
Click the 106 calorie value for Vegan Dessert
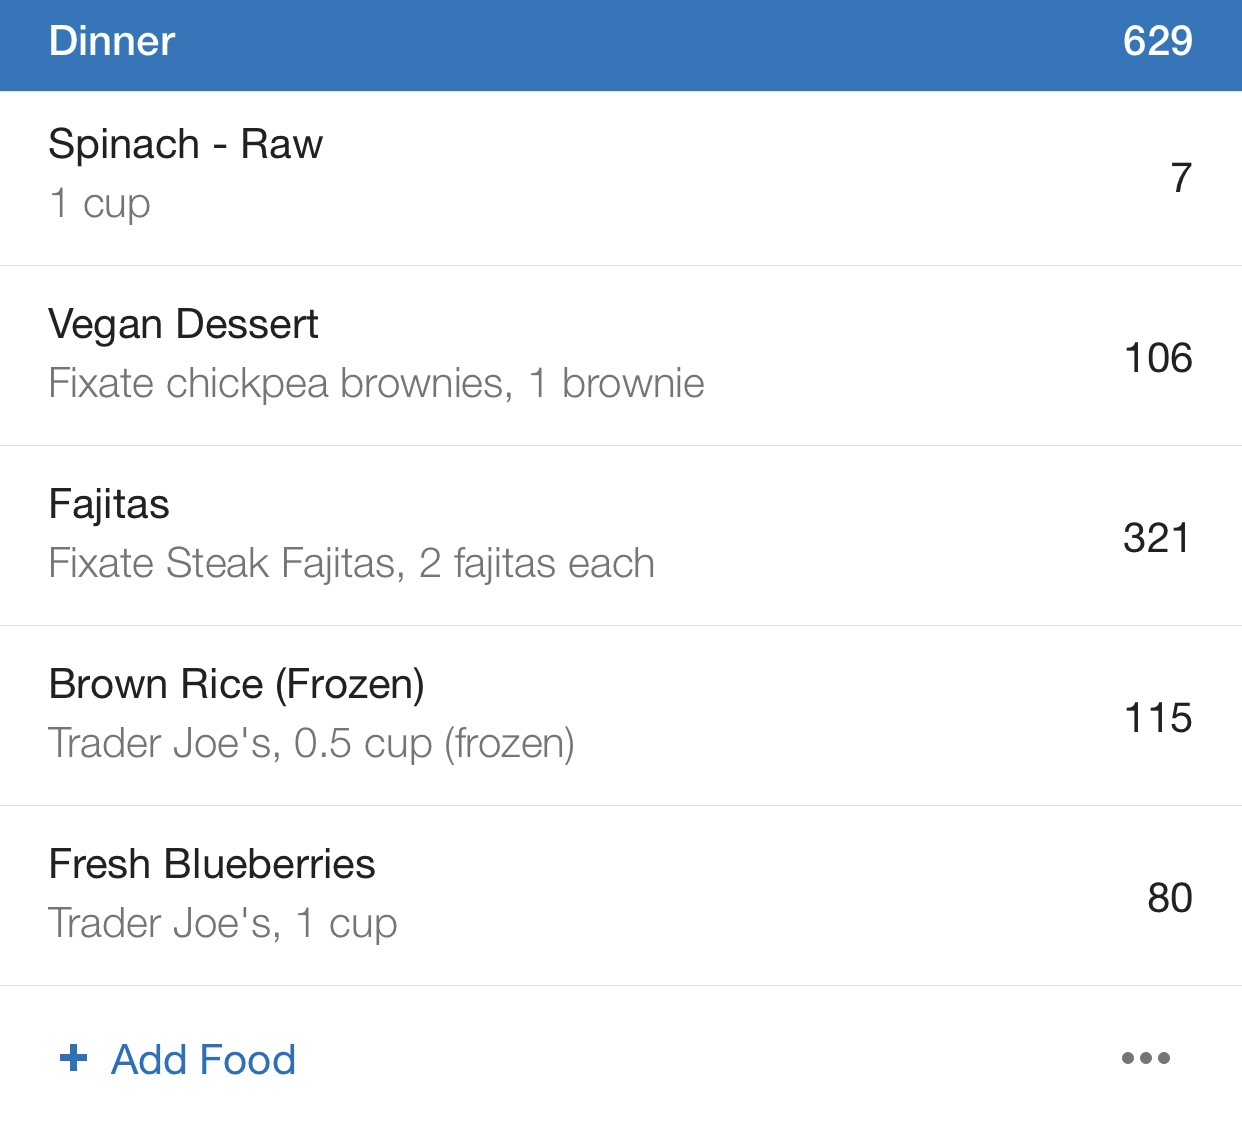(1158, 358)
